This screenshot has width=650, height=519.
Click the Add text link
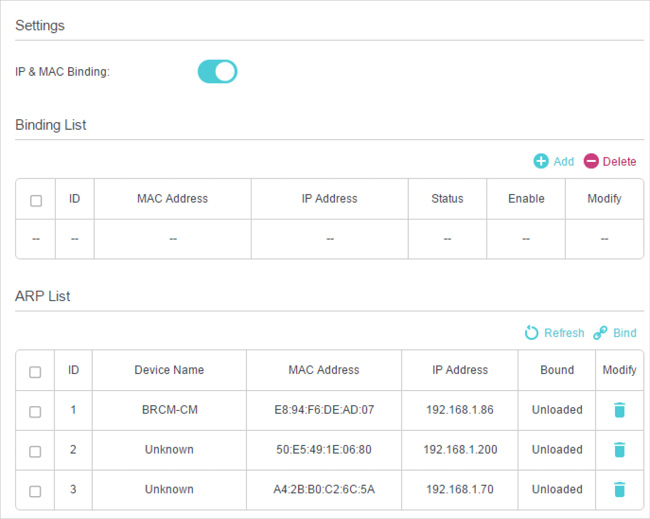564,161
